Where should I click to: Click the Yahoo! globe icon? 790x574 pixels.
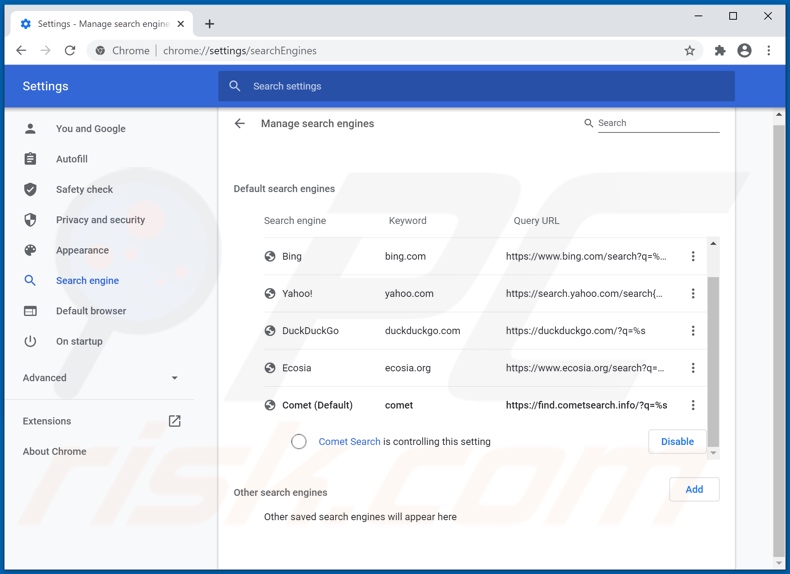tap(270, 293)
